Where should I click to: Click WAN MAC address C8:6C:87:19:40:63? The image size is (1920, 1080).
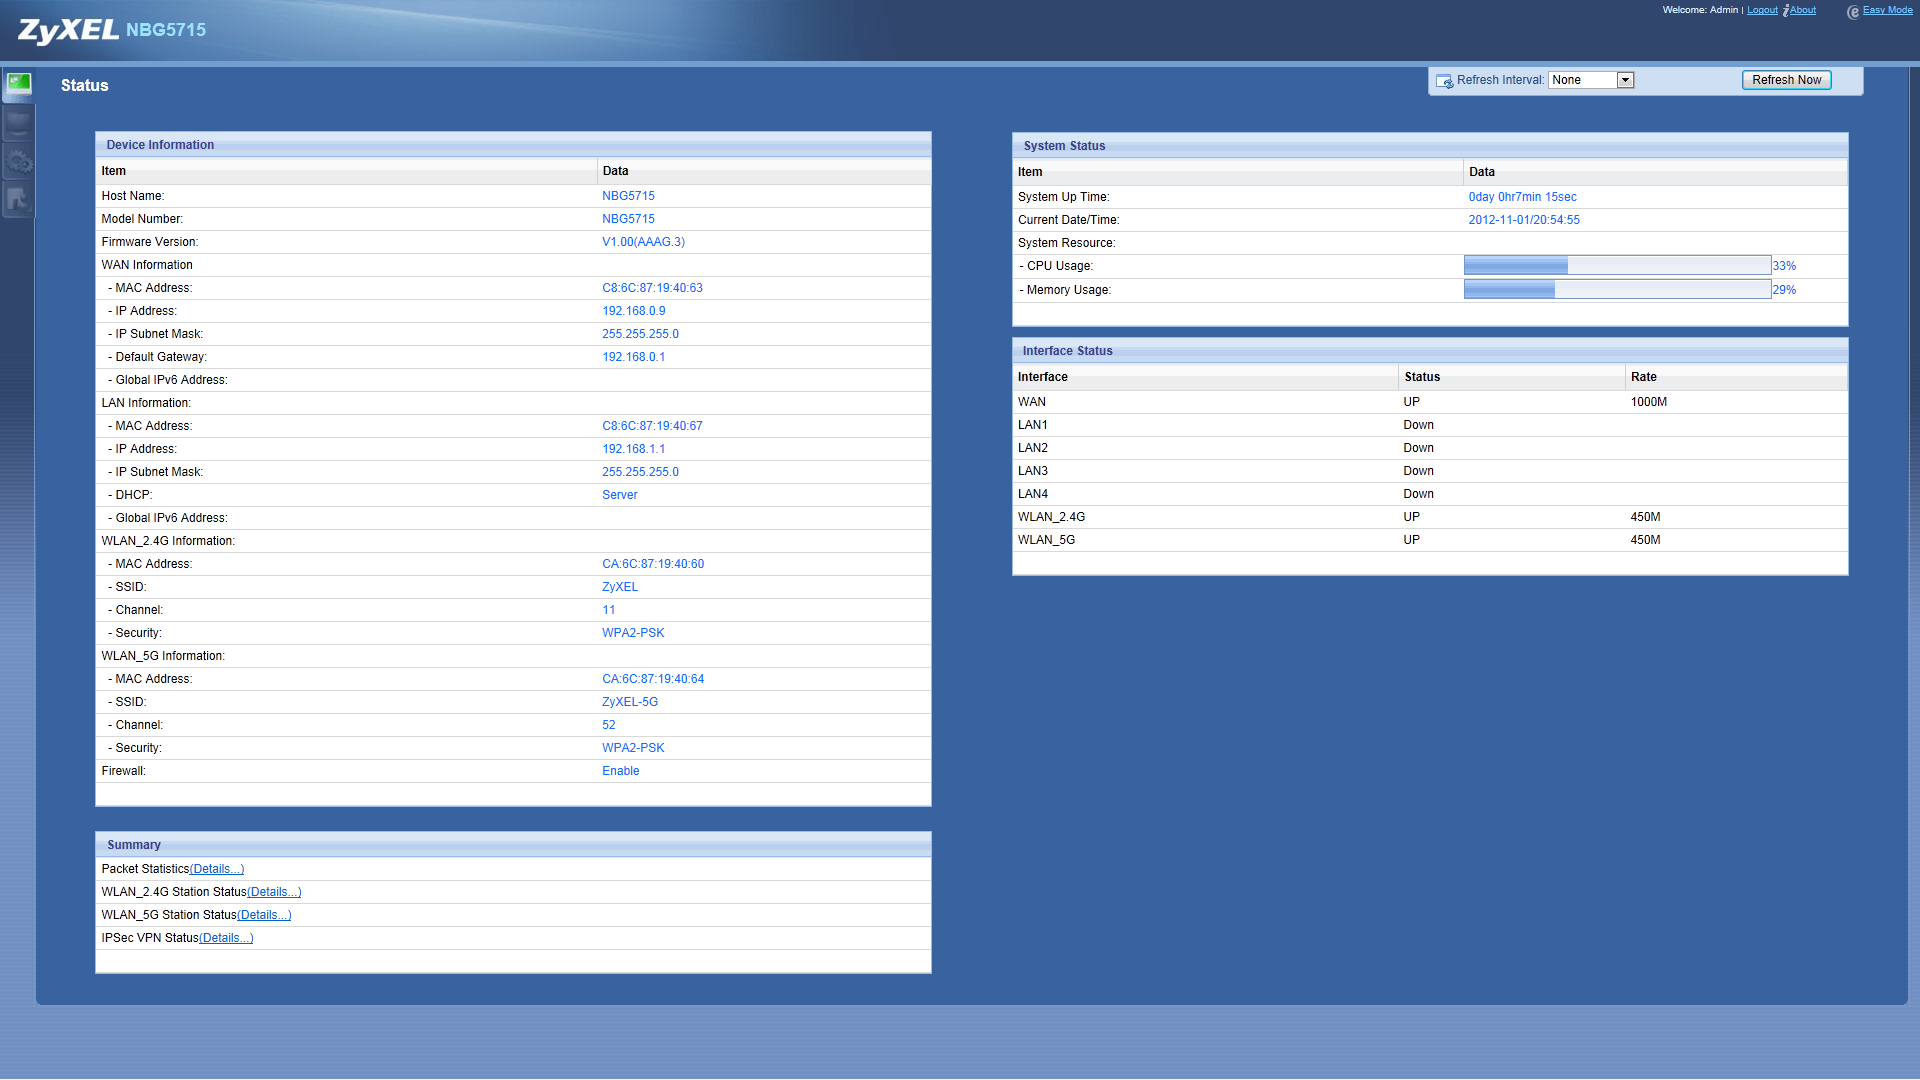652,288
